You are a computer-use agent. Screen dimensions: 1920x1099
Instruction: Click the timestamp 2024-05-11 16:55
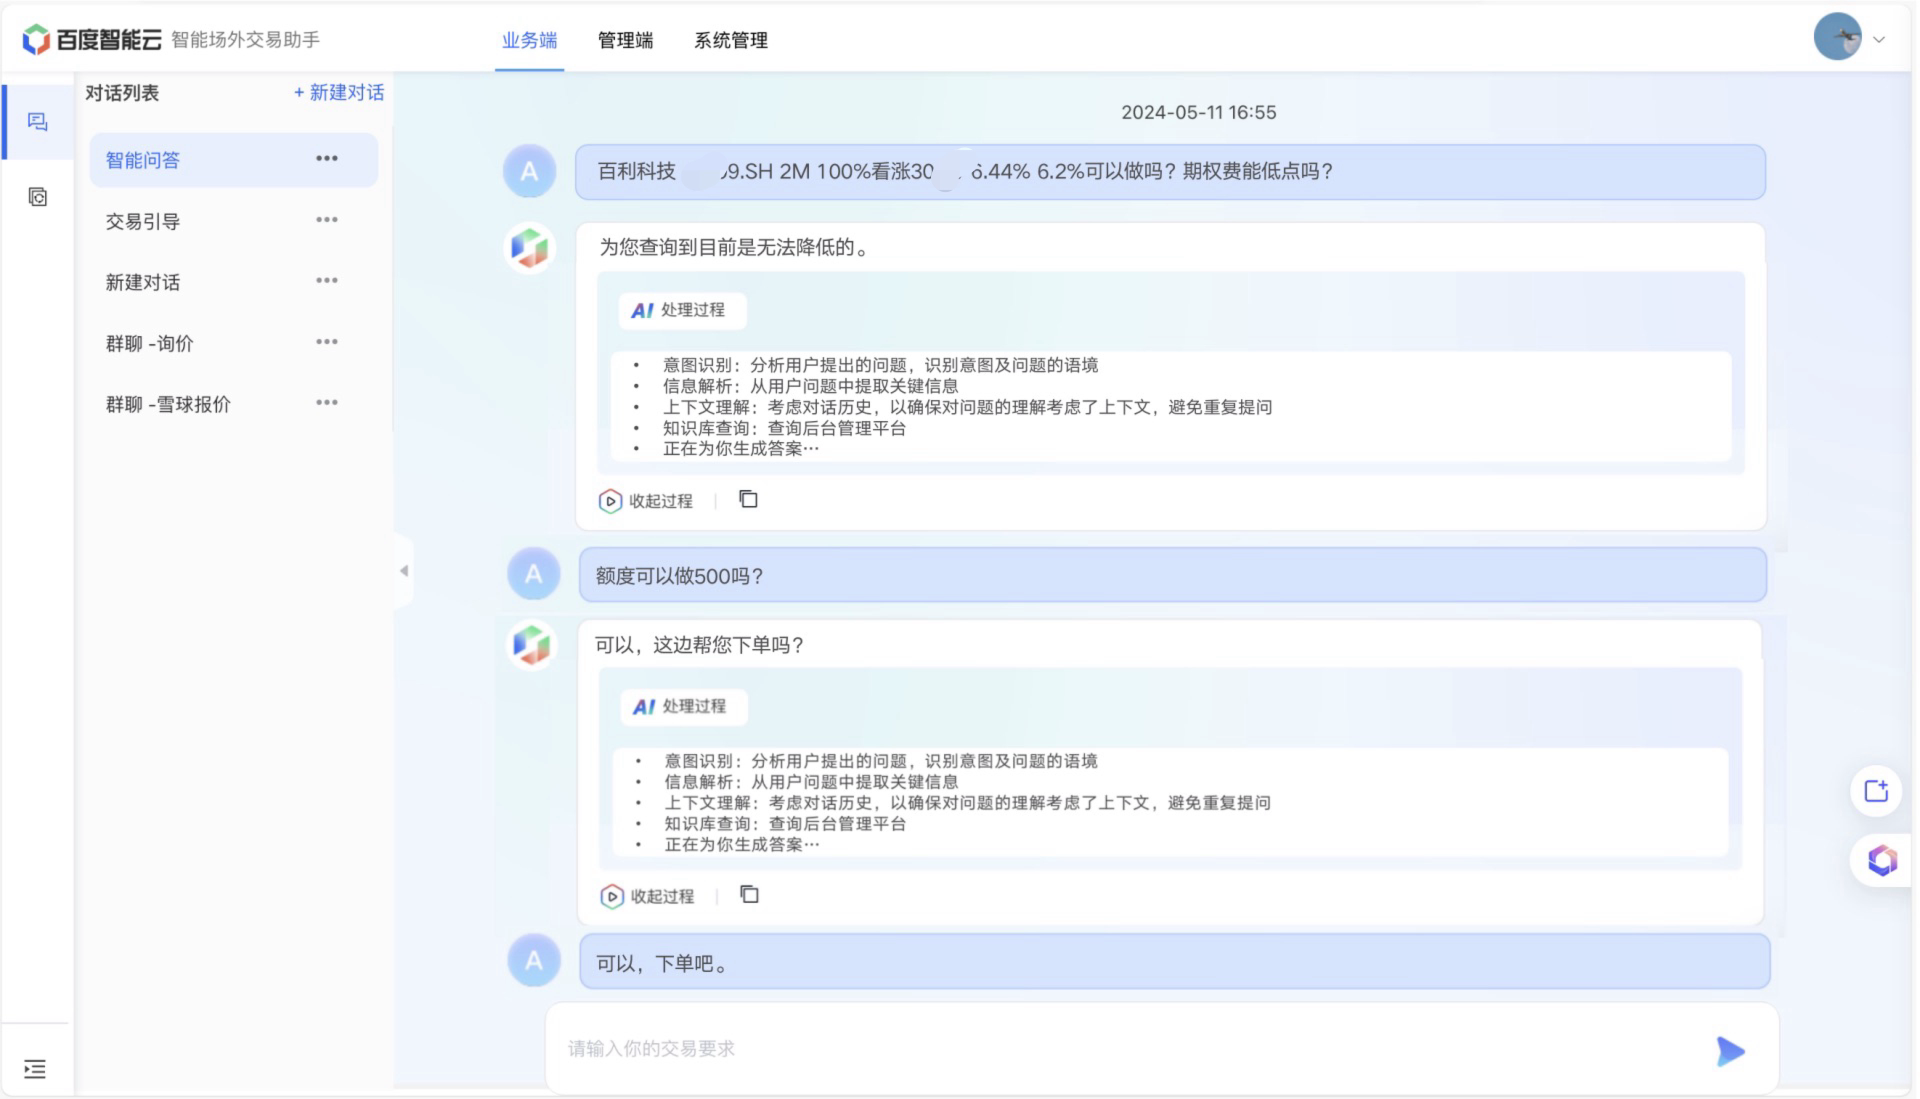pyautogui.click(x=1198, y=112)
